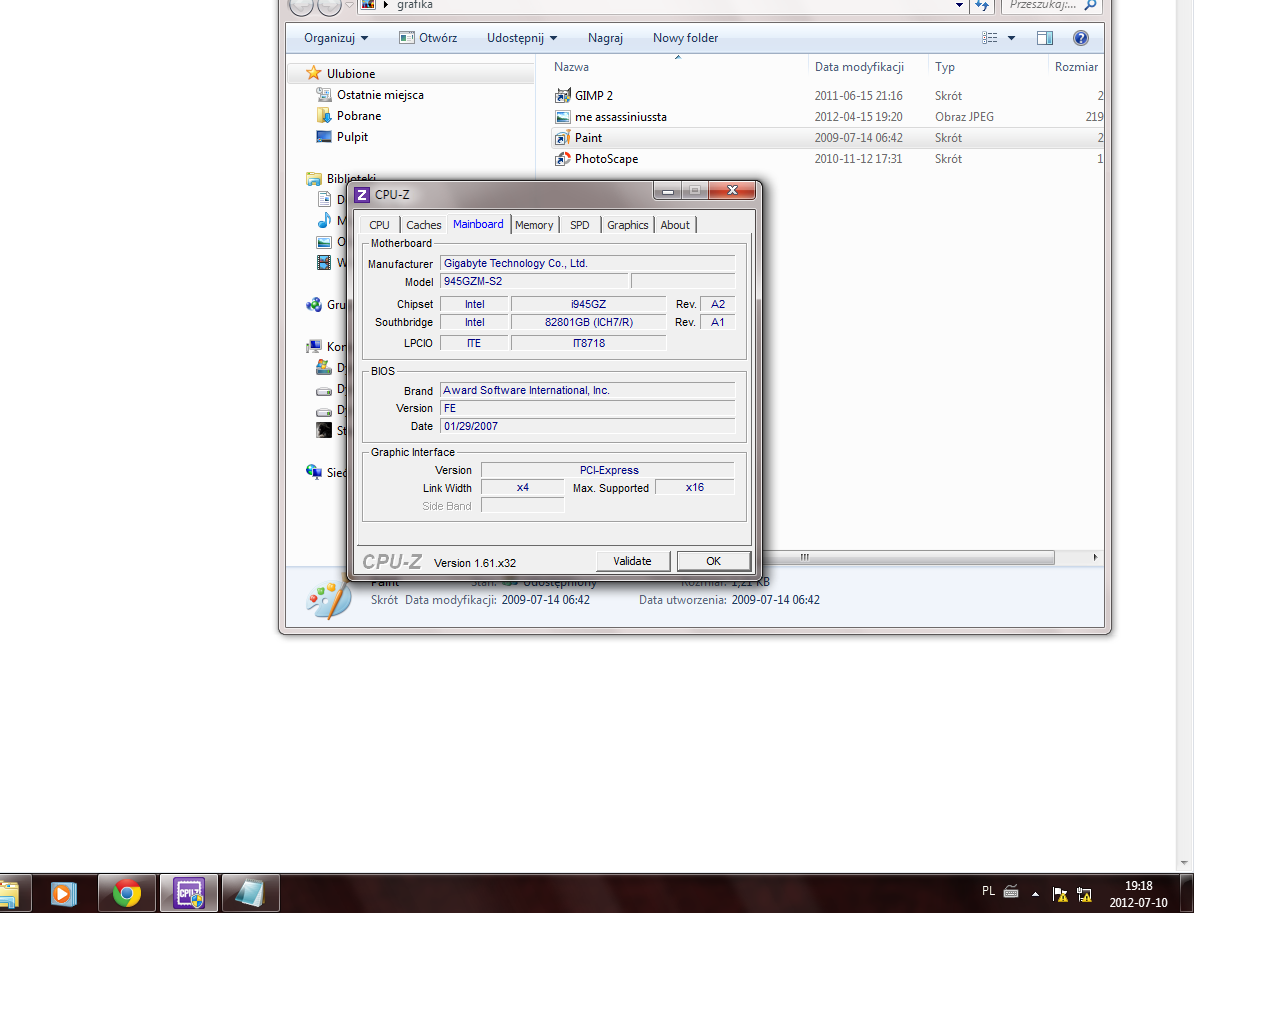Click the CPU-Z icon in the taskbar
The height and width of the screenshot is (1024, 1280).
pos(189,893)
